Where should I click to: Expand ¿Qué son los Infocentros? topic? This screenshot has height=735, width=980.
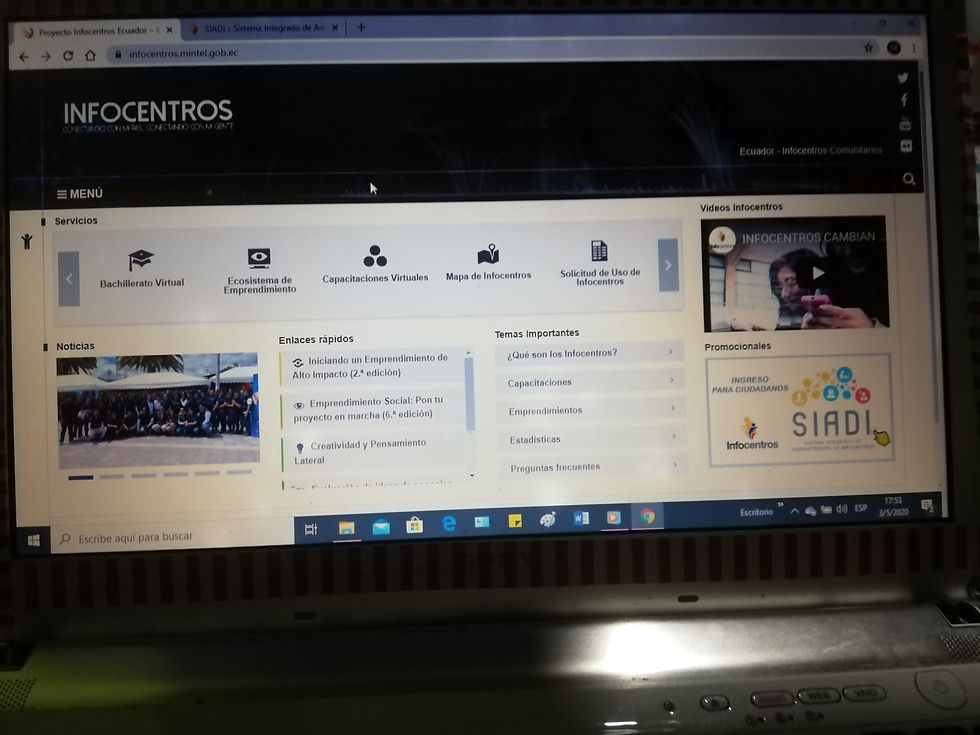[x=589, y=353]
